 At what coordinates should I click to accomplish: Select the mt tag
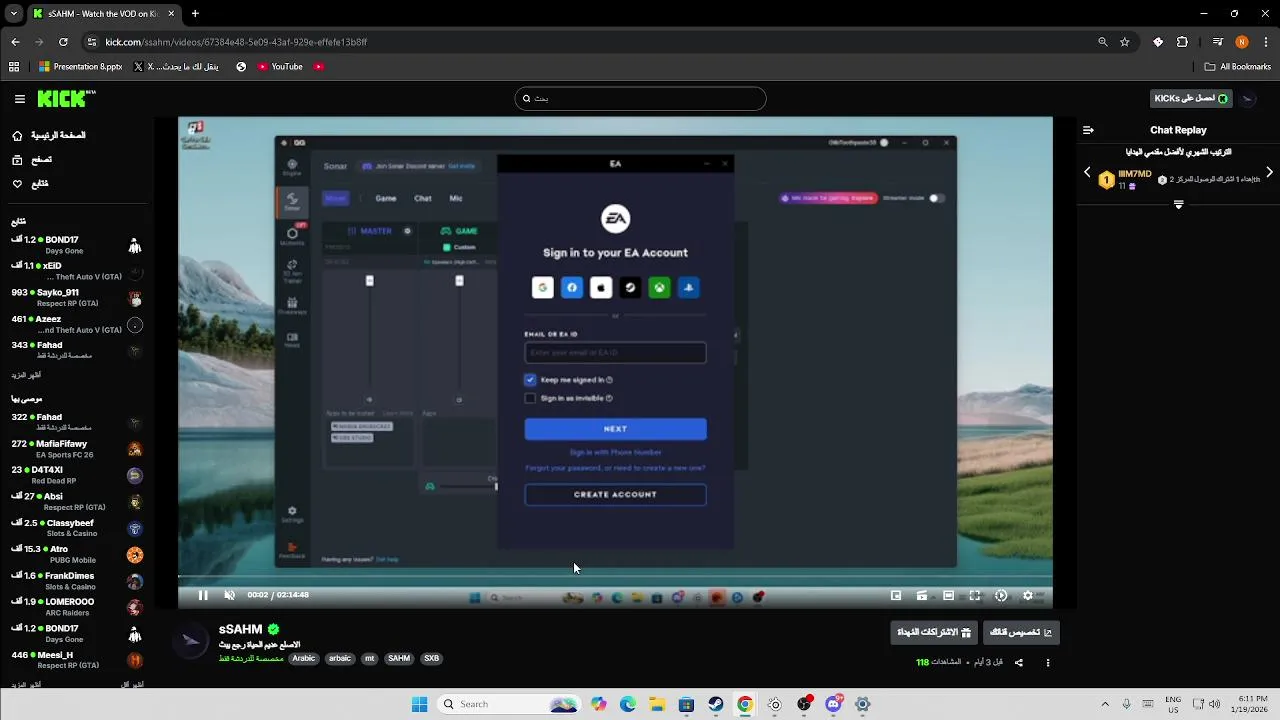pos(370,658)
